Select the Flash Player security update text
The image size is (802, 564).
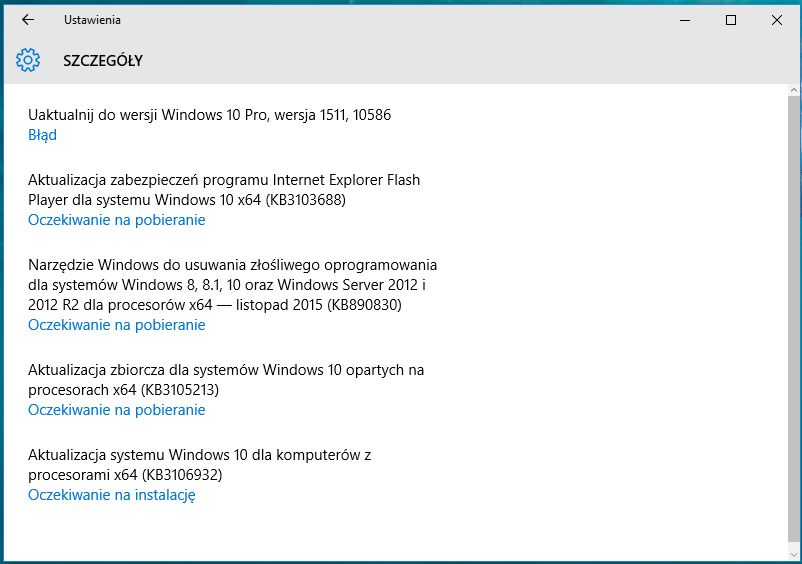pyautogui.click(x=224, y=190)
